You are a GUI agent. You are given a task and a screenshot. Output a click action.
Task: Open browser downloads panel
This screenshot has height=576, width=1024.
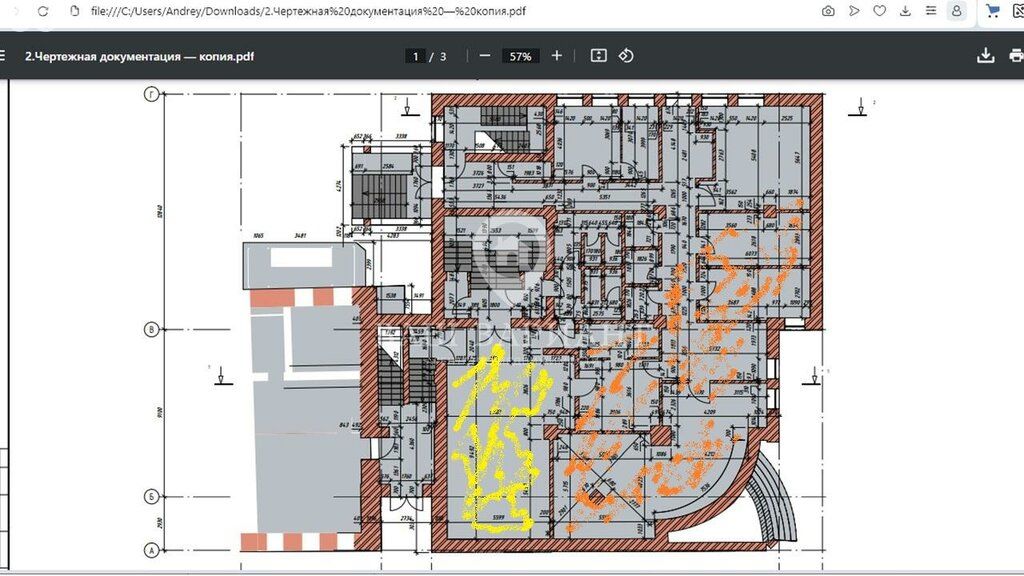click(906, 11)
